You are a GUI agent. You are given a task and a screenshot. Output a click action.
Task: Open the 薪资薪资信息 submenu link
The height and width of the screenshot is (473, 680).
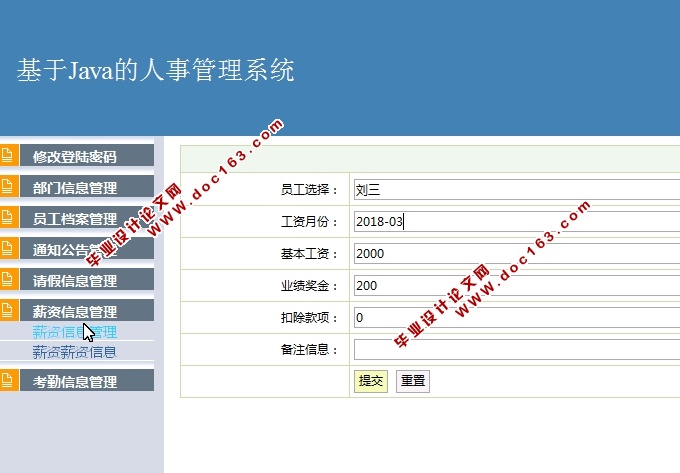pos(75,352)
